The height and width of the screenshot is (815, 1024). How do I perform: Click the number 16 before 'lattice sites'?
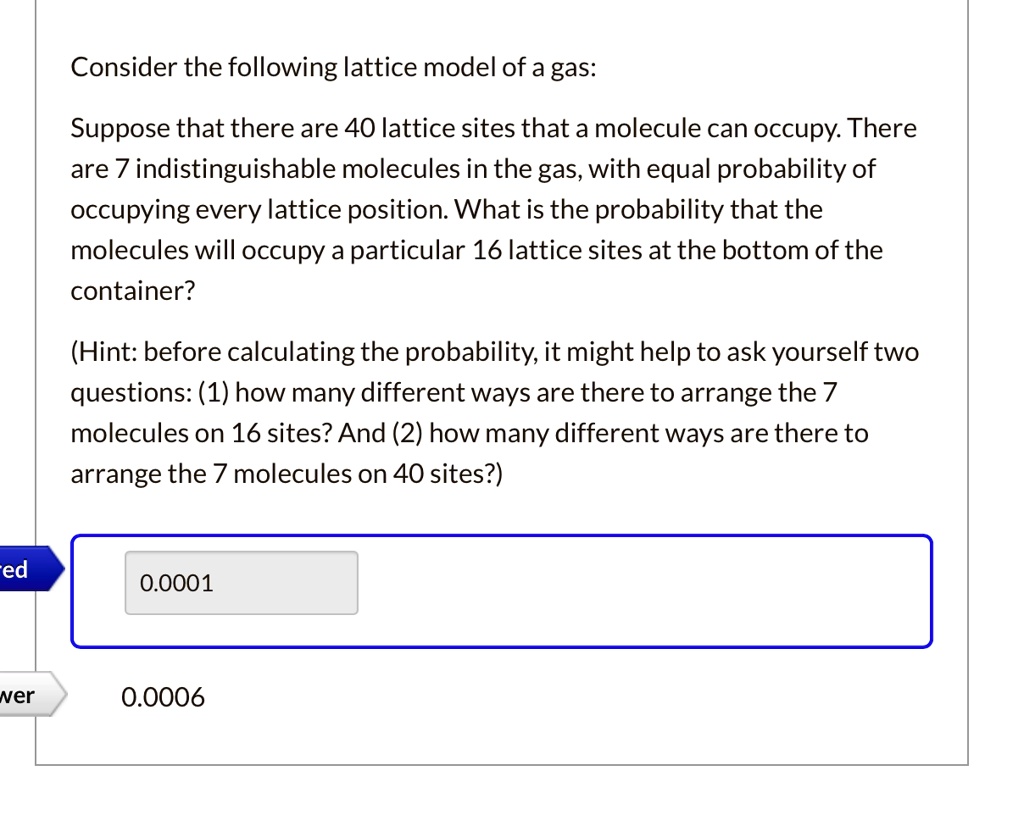pos(487,250)
